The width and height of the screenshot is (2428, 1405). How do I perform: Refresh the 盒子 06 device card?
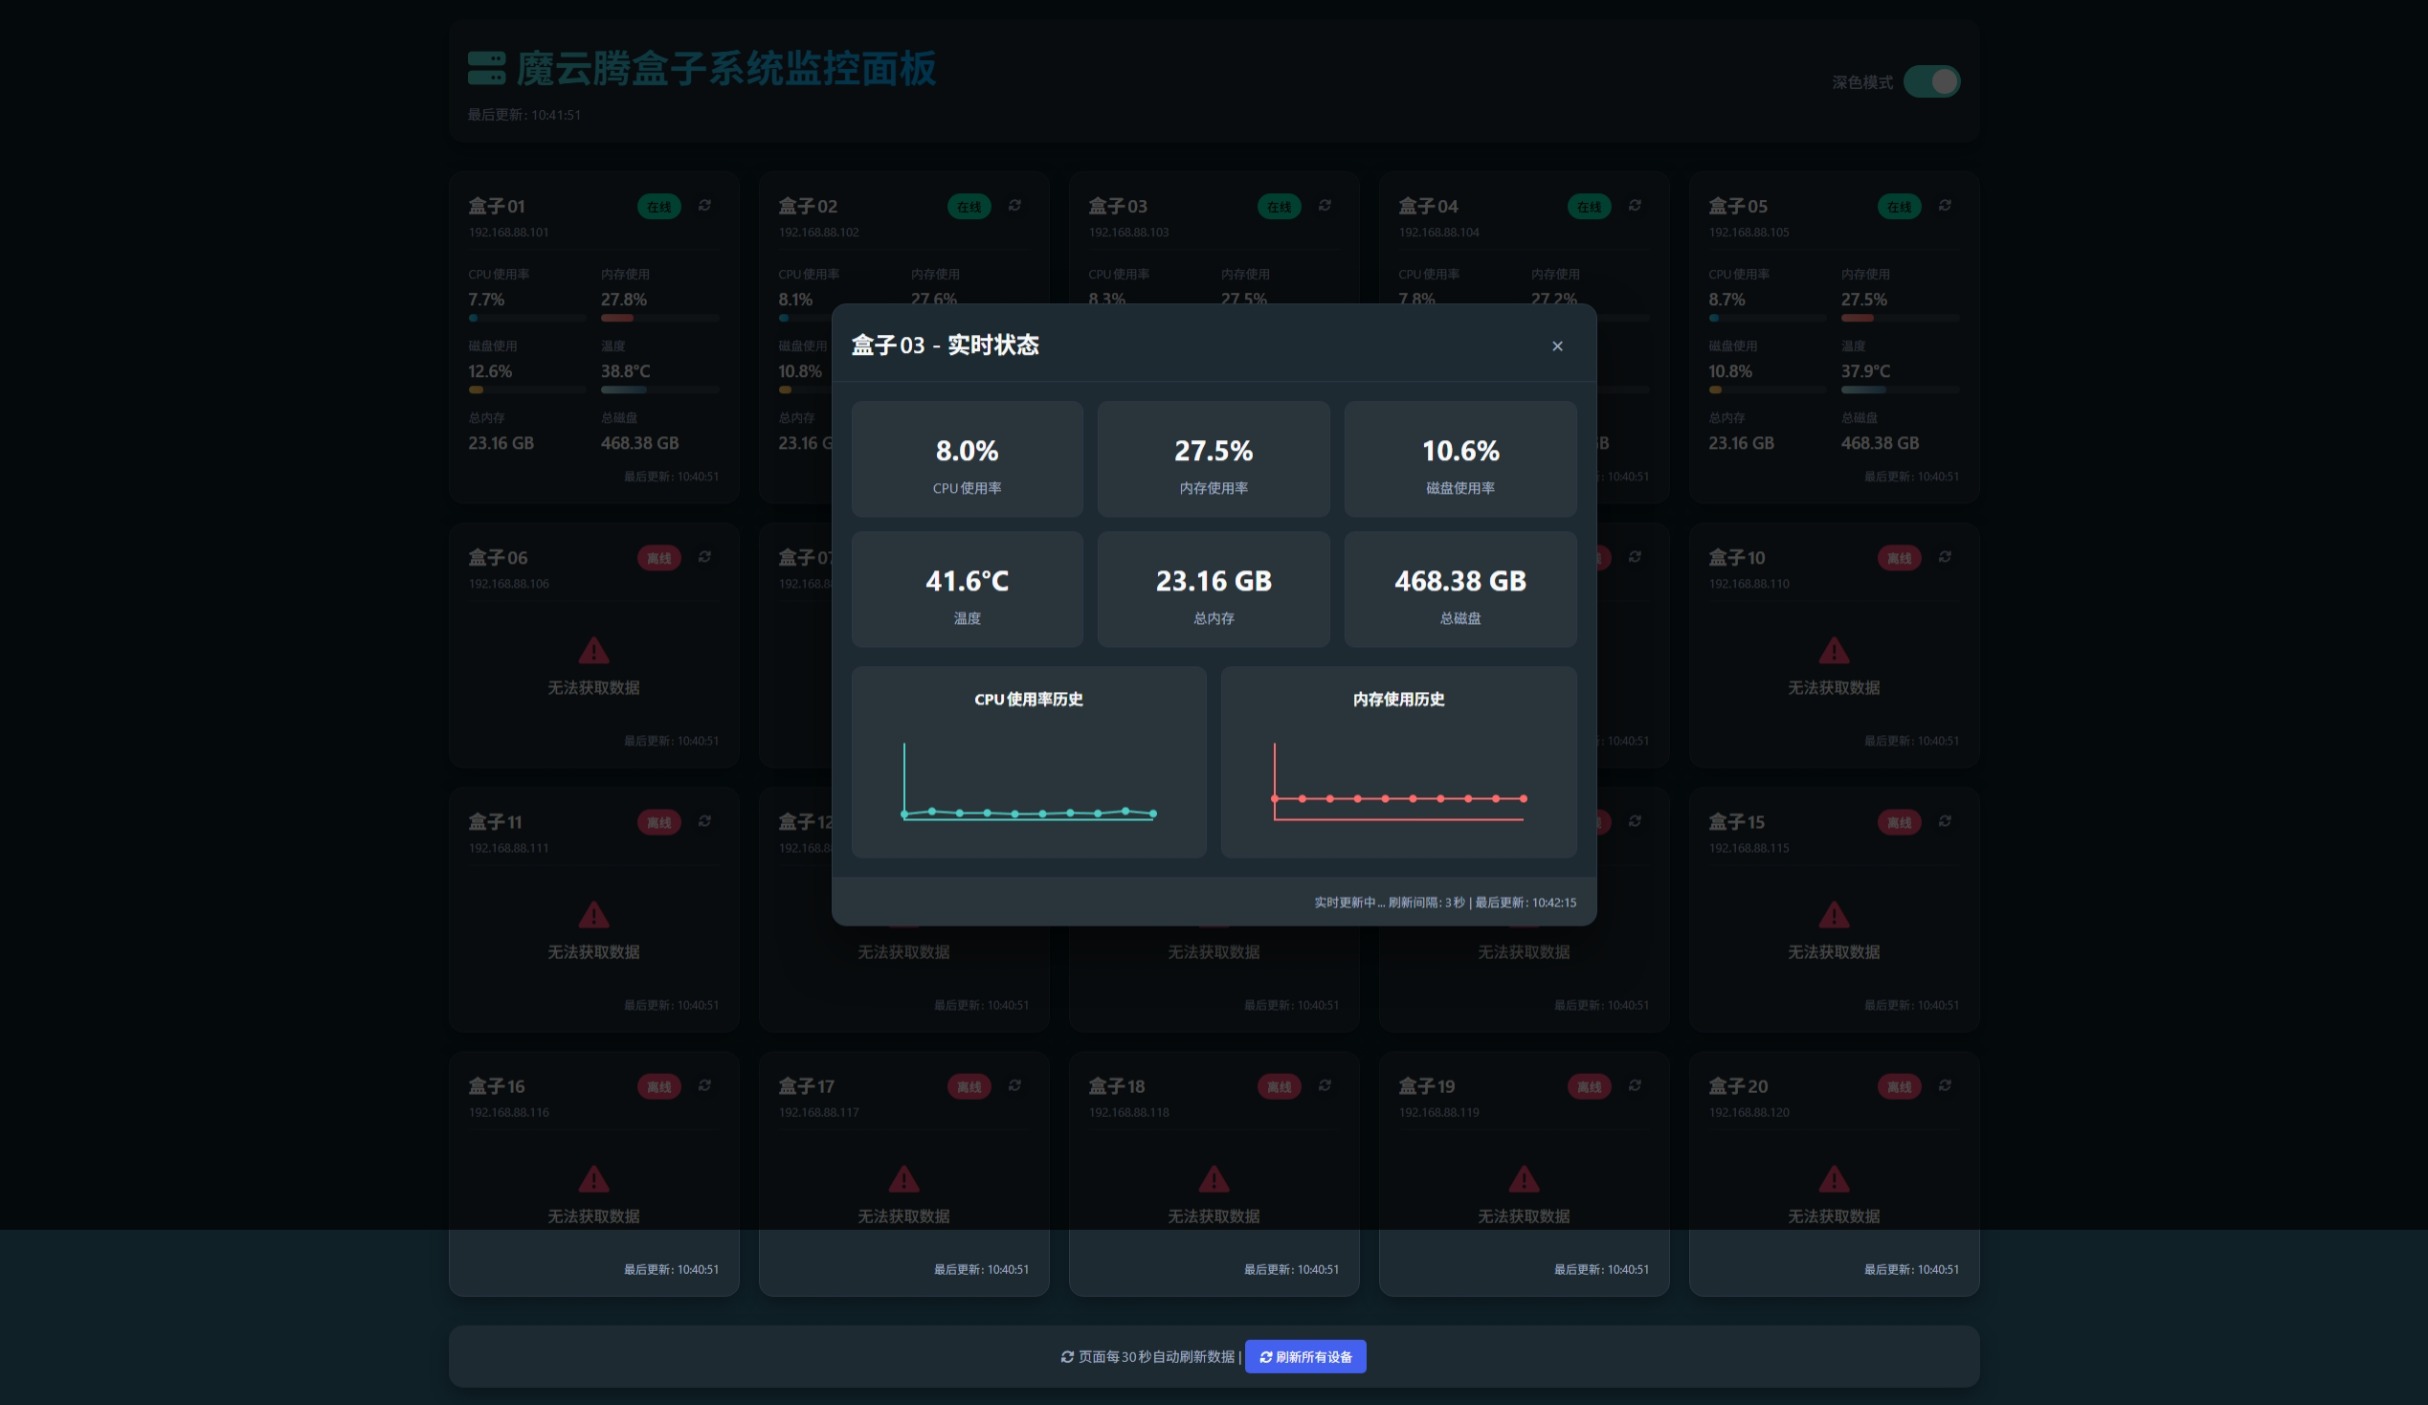pyautogui.click(x=705, y=557)
